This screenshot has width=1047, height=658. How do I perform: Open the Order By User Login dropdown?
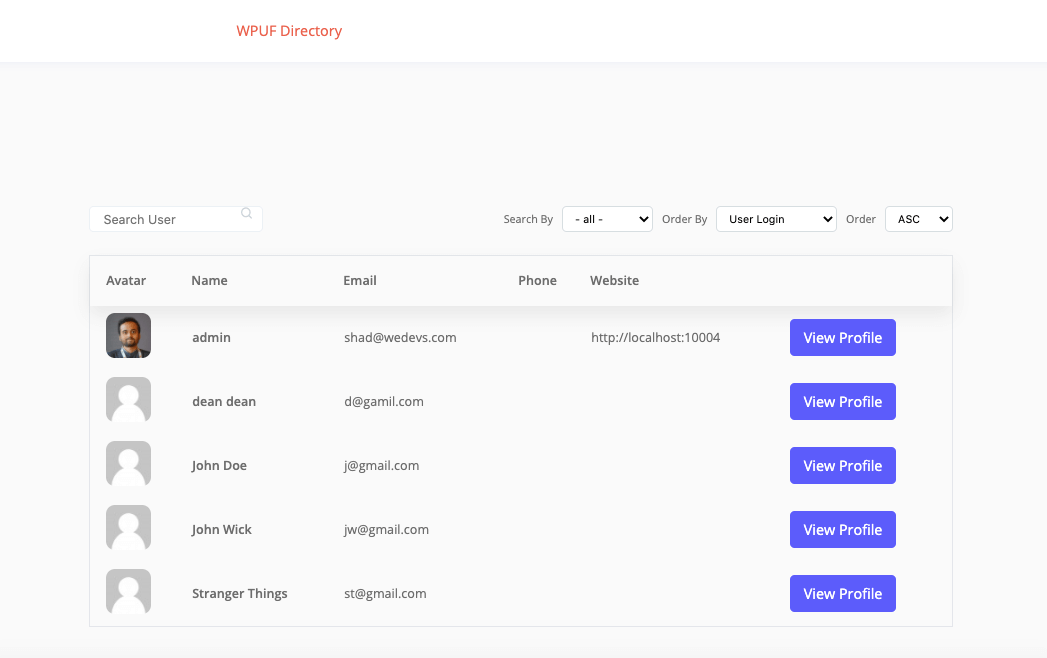click(x=776, y=219)
